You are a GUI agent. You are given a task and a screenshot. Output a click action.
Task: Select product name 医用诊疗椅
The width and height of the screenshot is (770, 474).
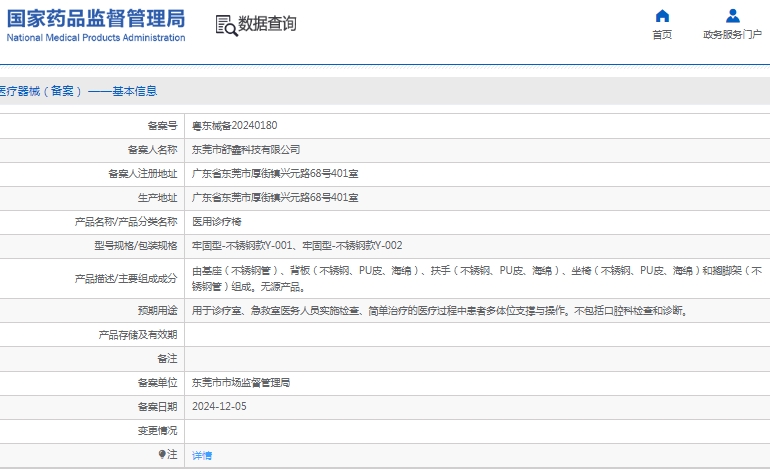coord(217,222)
